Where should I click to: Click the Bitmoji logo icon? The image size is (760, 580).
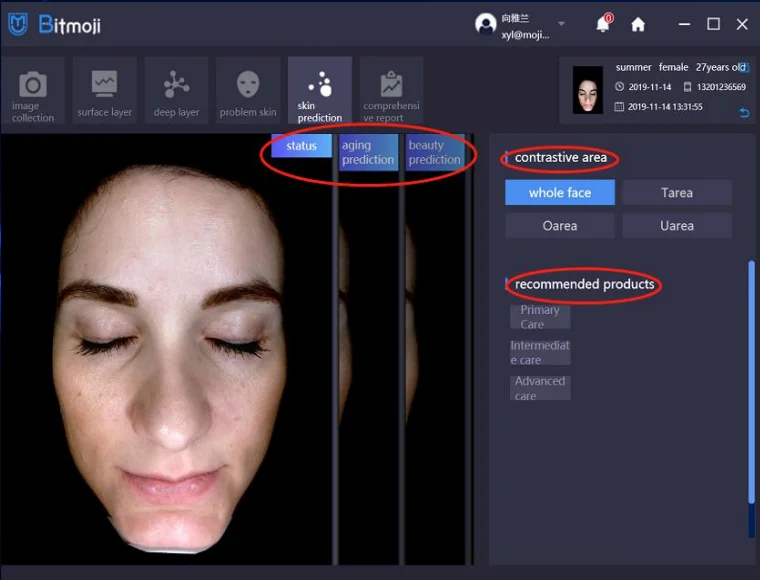[x=18, y=24]
